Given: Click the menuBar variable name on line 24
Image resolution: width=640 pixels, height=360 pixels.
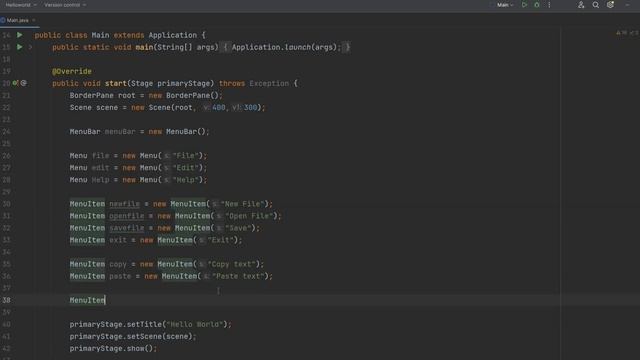Looking at the screenshot, I should coord(120,131).
